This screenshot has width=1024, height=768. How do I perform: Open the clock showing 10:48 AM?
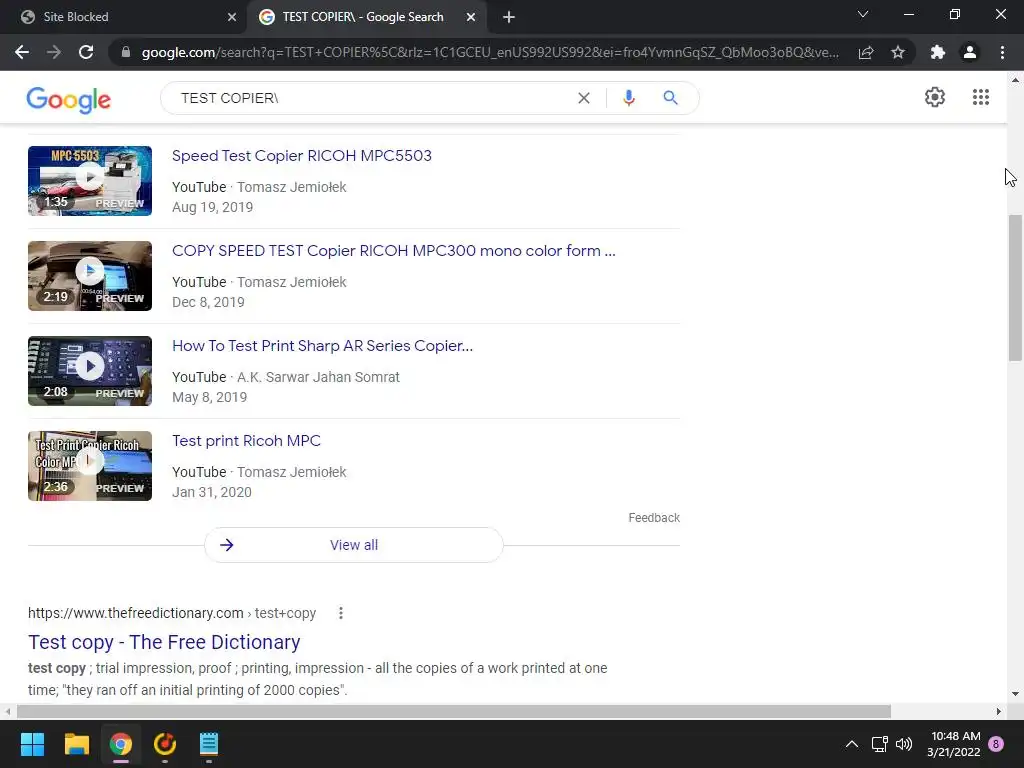coord(953,744)
